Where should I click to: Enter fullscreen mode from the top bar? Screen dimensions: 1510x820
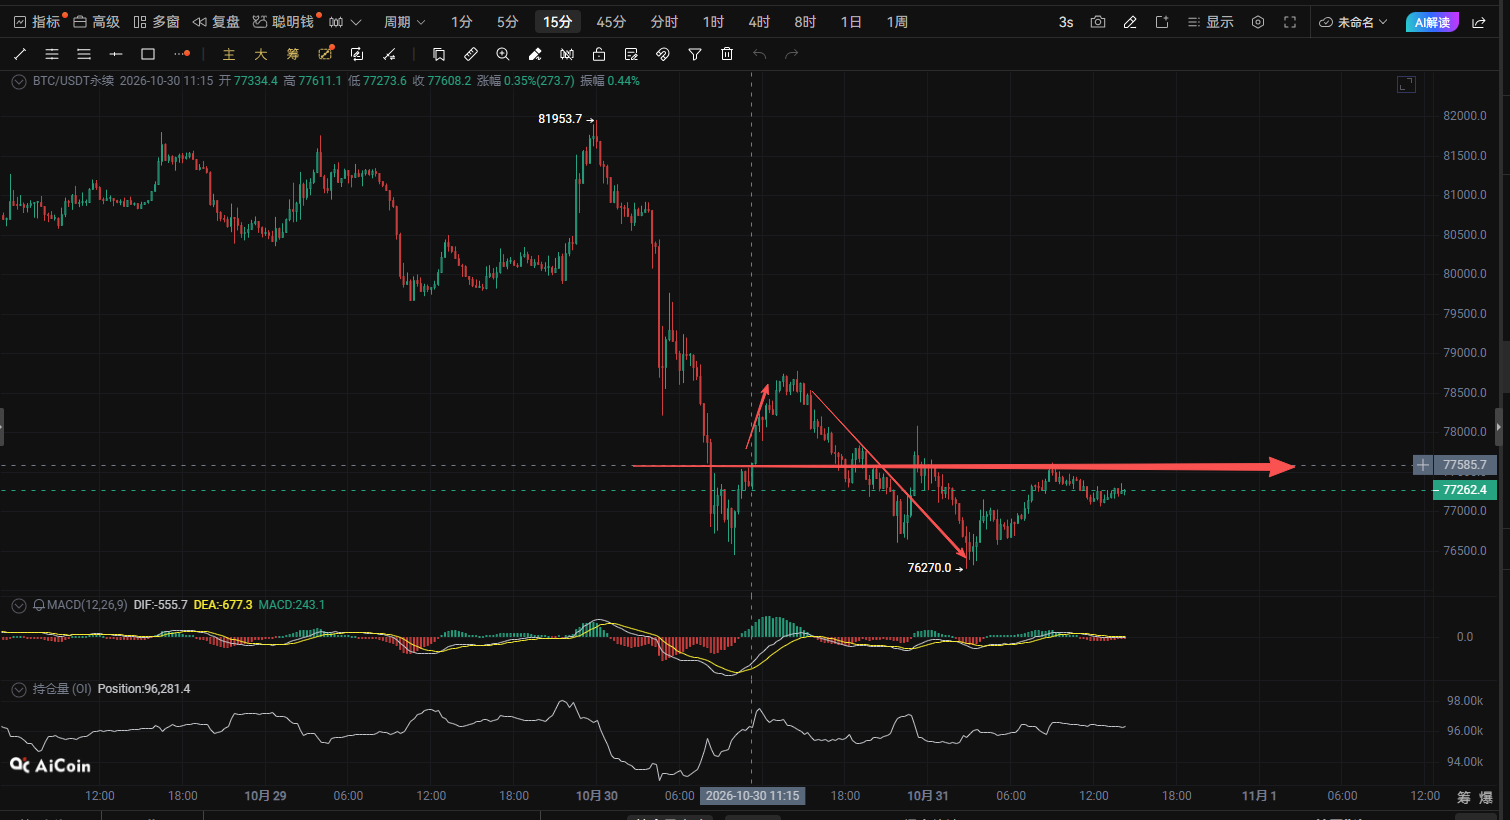1290,22
